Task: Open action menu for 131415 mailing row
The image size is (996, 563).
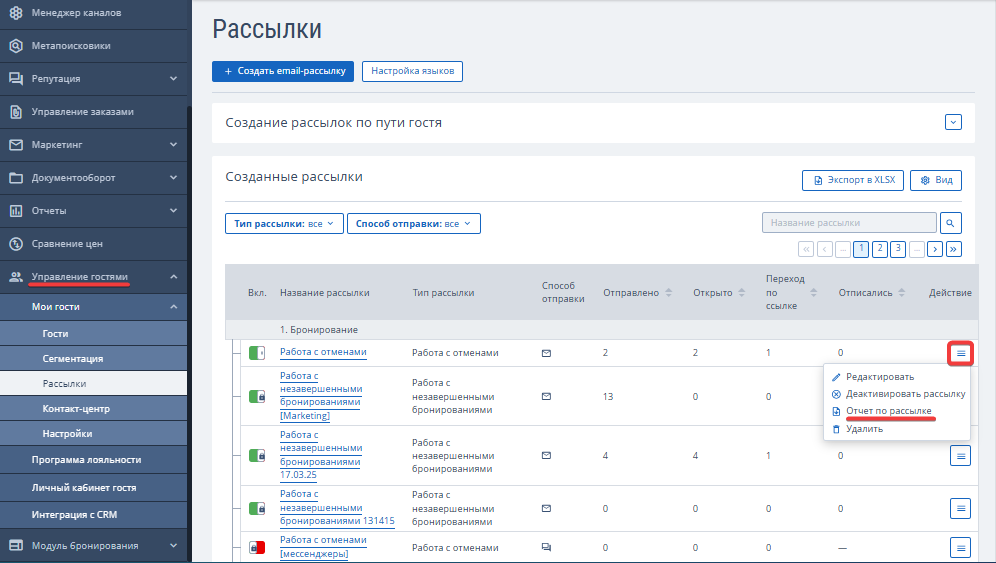Action: coord(960,508)
